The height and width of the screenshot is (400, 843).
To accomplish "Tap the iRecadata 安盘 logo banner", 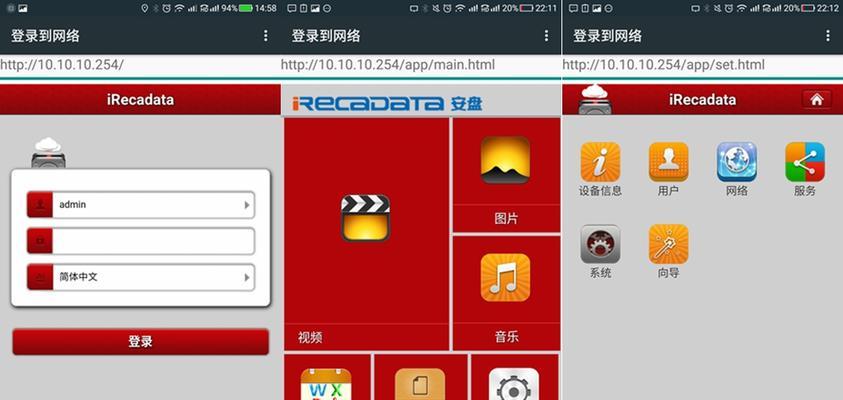I will point(387,103).
